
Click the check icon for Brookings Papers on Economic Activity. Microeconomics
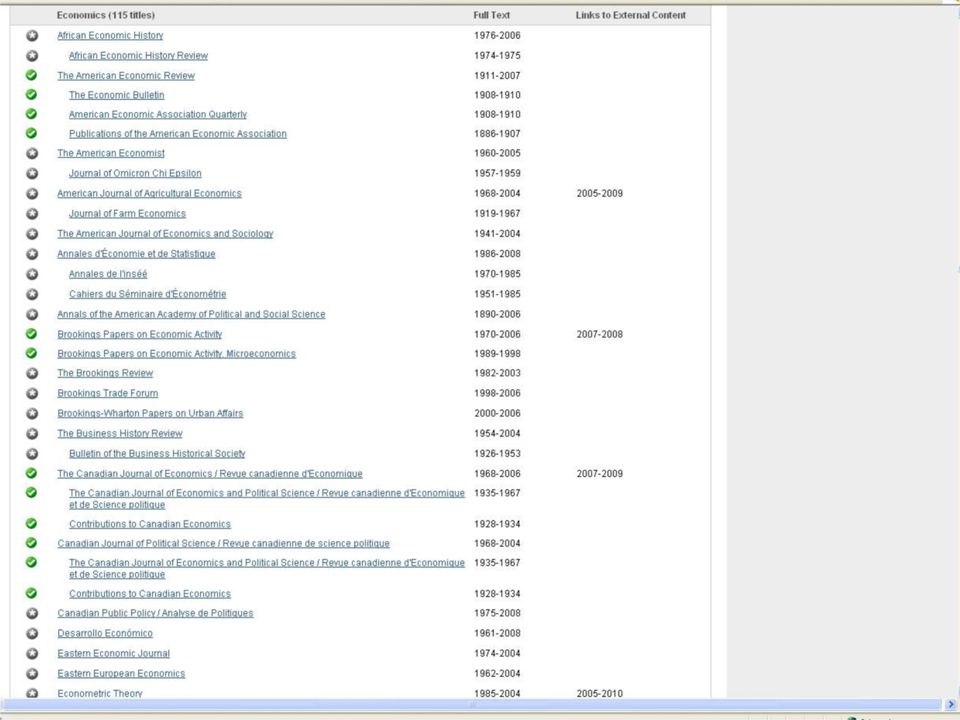point(31,353)
